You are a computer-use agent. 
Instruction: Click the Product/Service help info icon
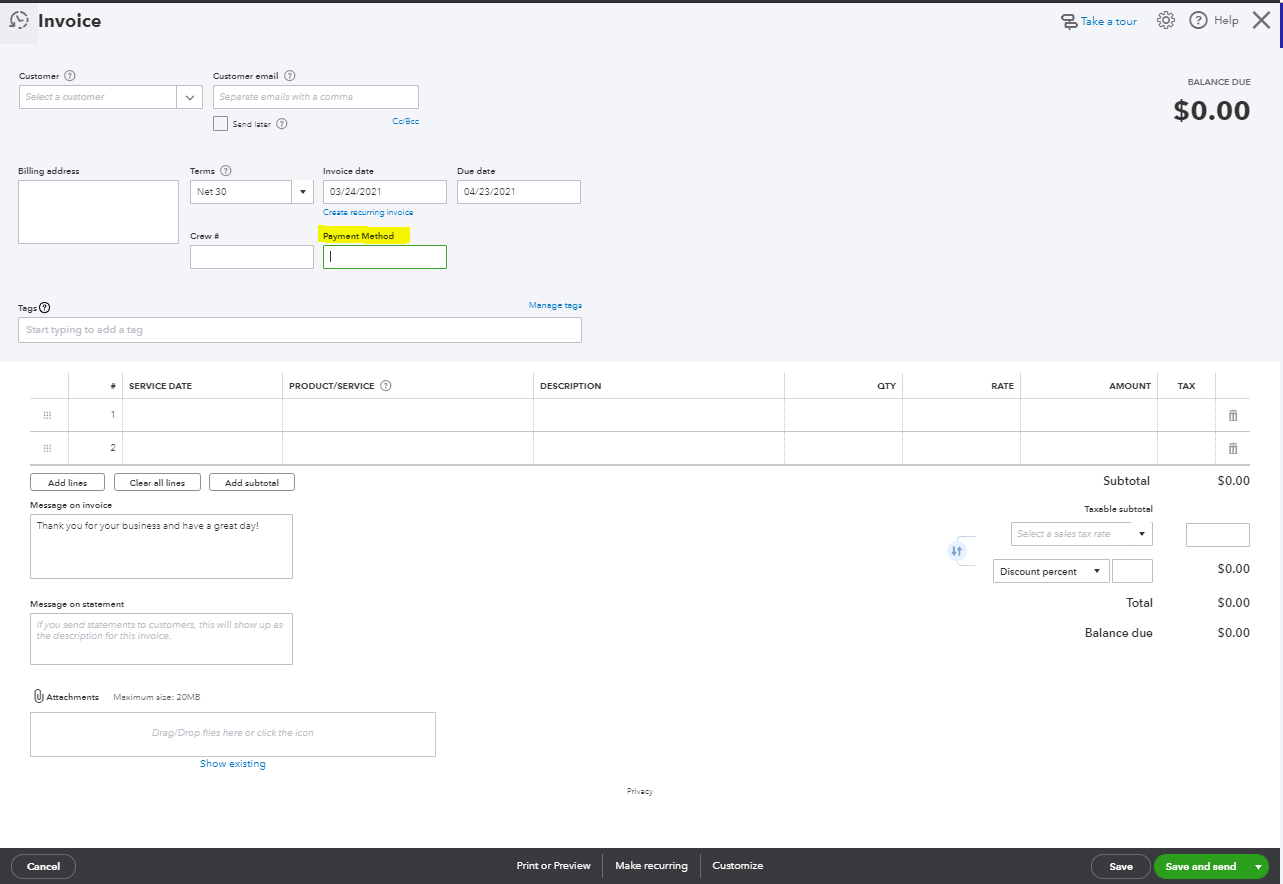click(x=386, y=386)
